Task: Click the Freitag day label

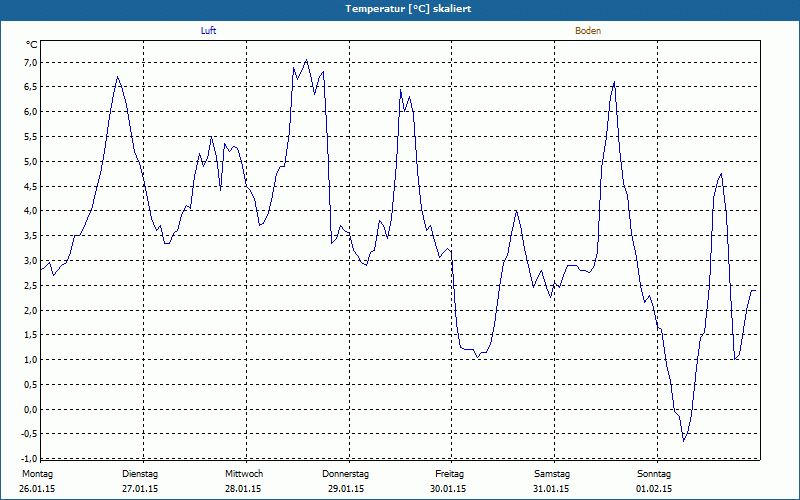Action: point(449,474)
